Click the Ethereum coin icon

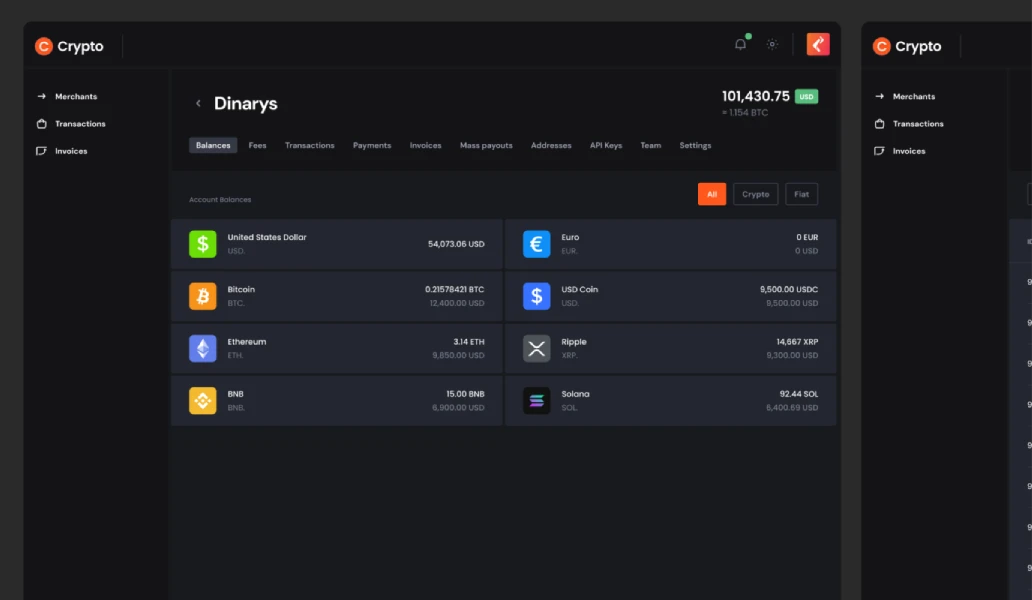tap(203, 348)
